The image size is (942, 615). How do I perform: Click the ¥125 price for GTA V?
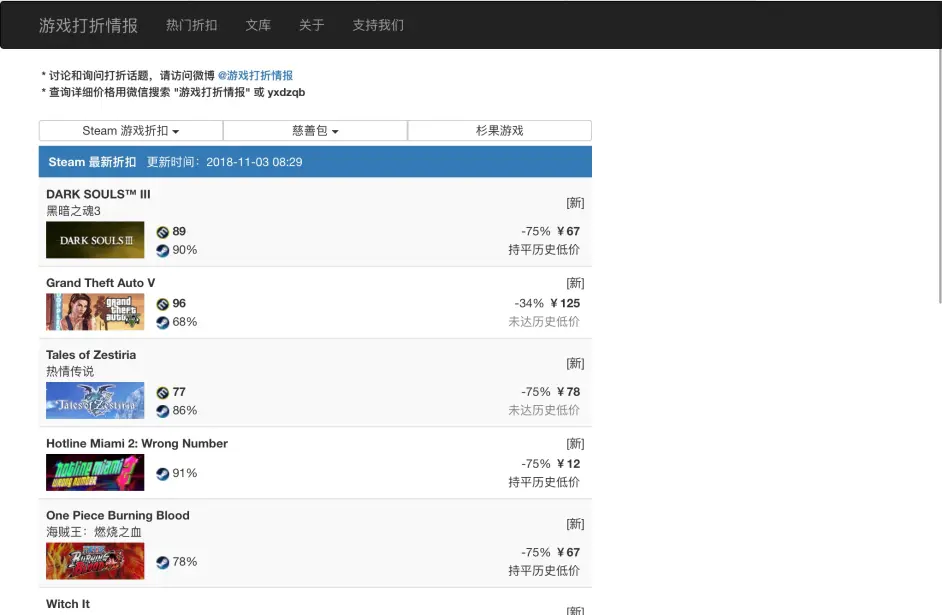[565, 303]
